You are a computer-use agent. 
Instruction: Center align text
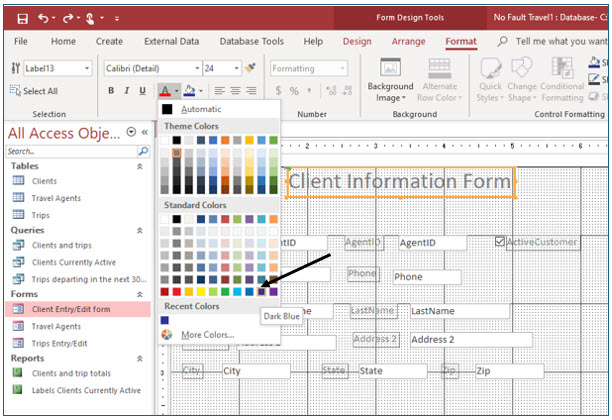235,91
